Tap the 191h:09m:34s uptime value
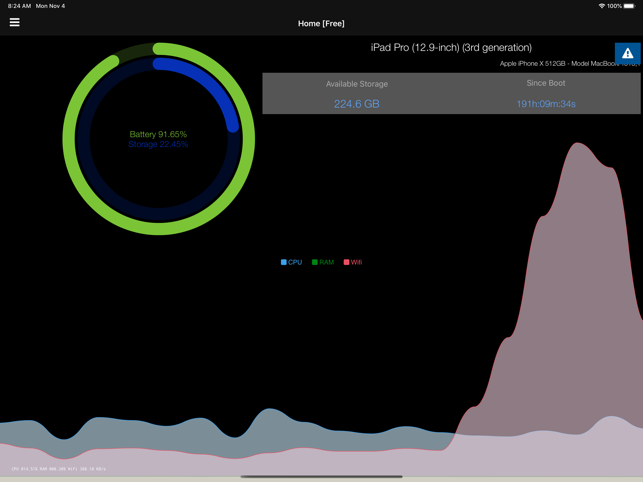Screen dimensions: 643x482 pos(546,103)
